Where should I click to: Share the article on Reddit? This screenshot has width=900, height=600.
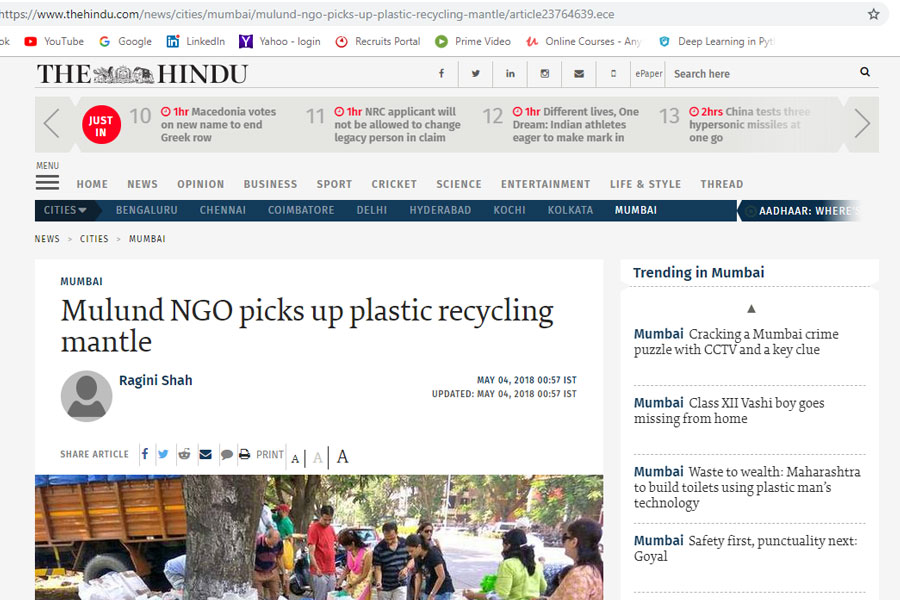[x=184, y=454]
